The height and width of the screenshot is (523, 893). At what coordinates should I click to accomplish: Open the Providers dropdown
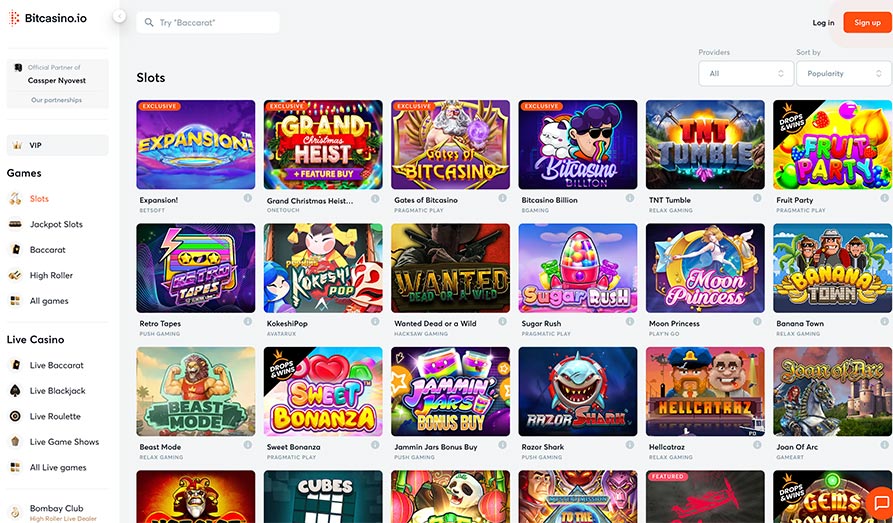pyautogui.click(x=745, y=73)
